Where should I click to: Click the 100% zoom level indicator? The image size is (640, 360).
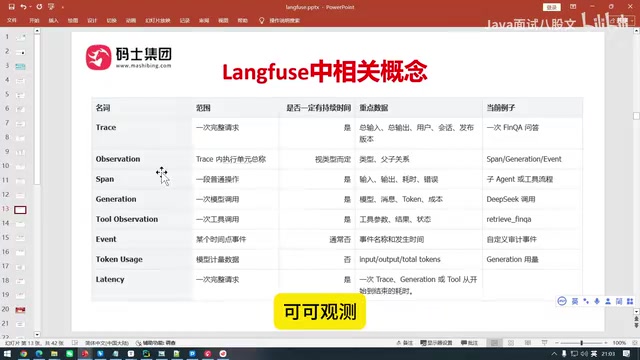pyautogui.click(x=619, y=343)
